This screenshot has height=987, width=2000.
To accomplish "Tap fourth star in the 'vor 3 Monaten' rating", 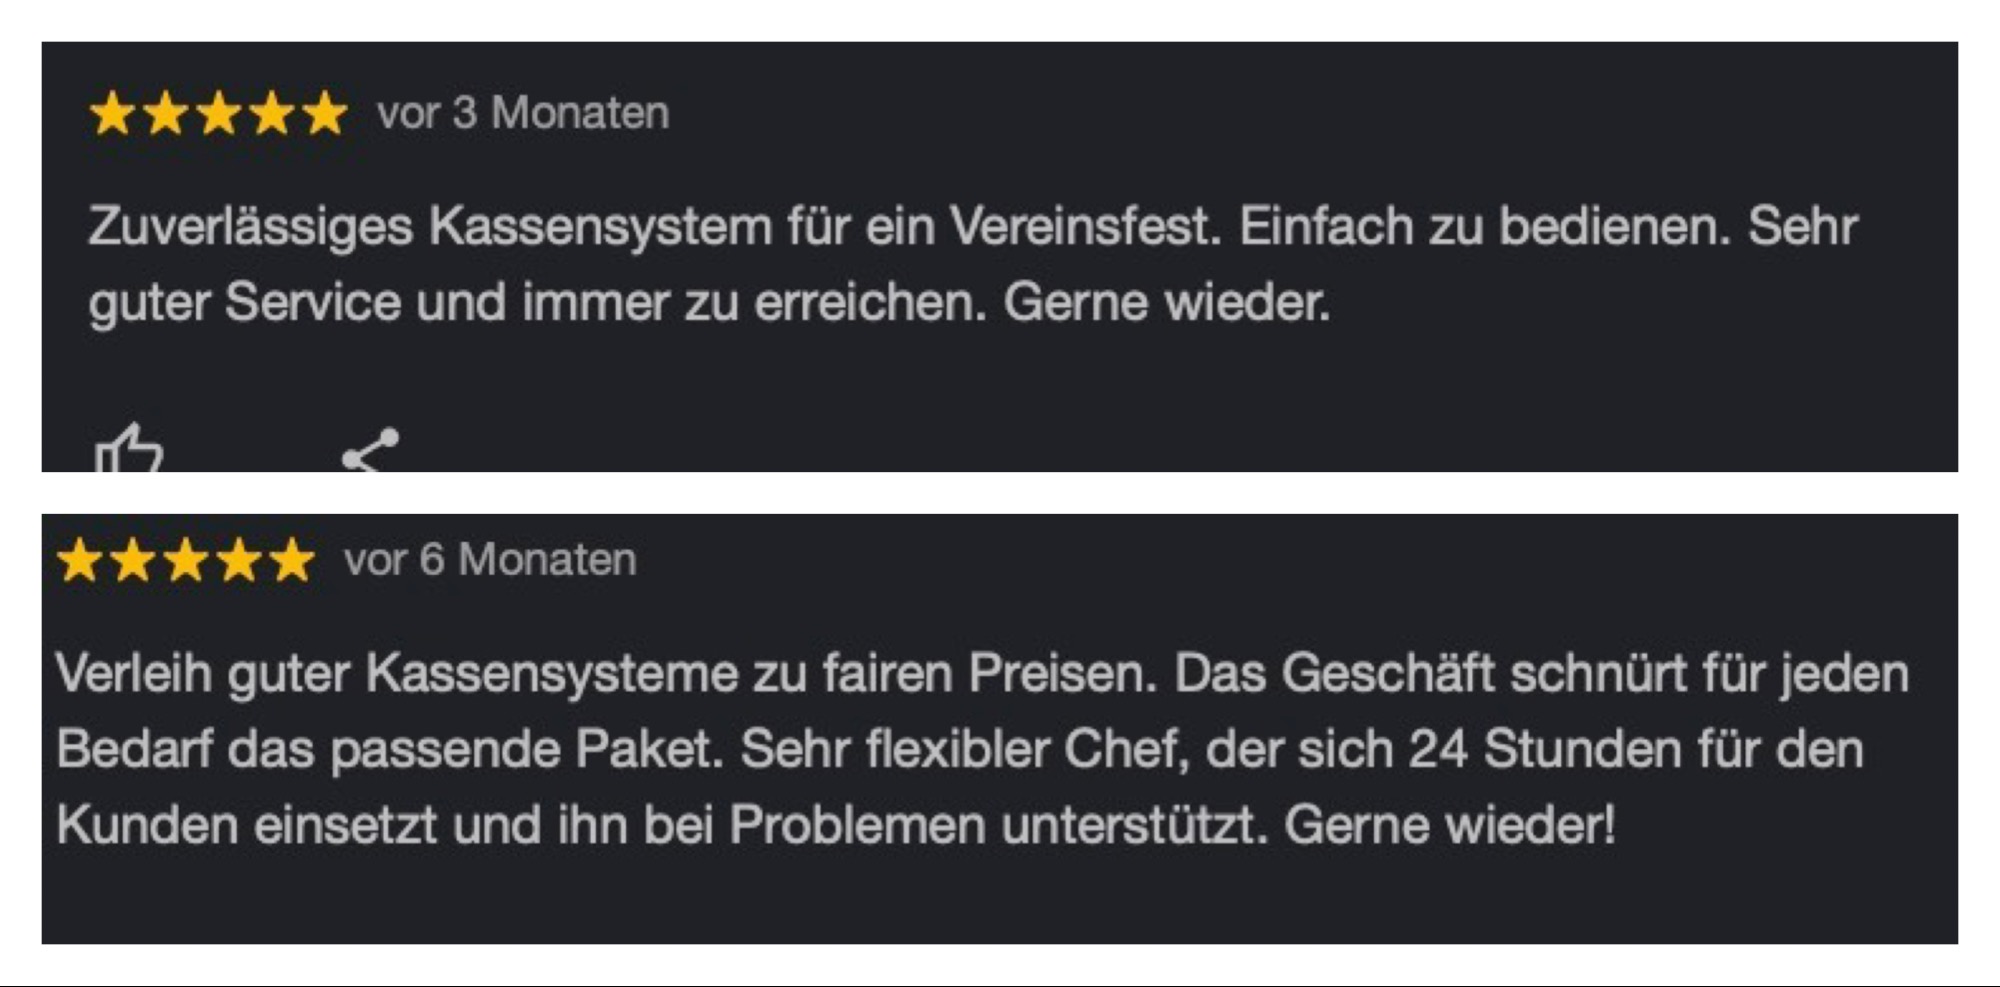I will tap(271, 114).
